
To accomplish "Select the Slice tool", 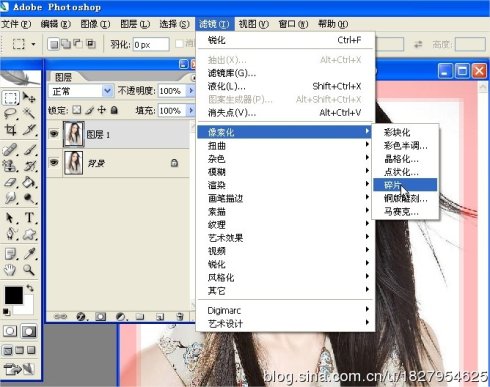I will click(29, 130).
